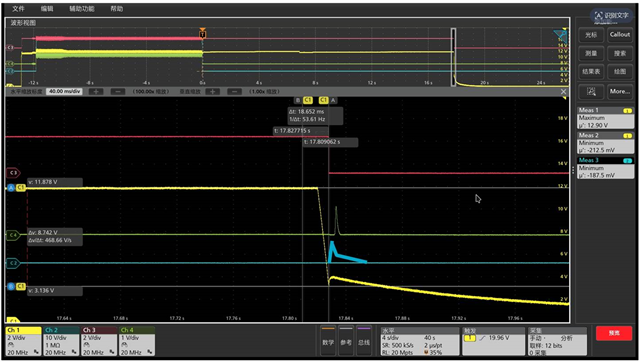
Task: Click the draw-a-box zoom icon
Action: coord(591,91)
